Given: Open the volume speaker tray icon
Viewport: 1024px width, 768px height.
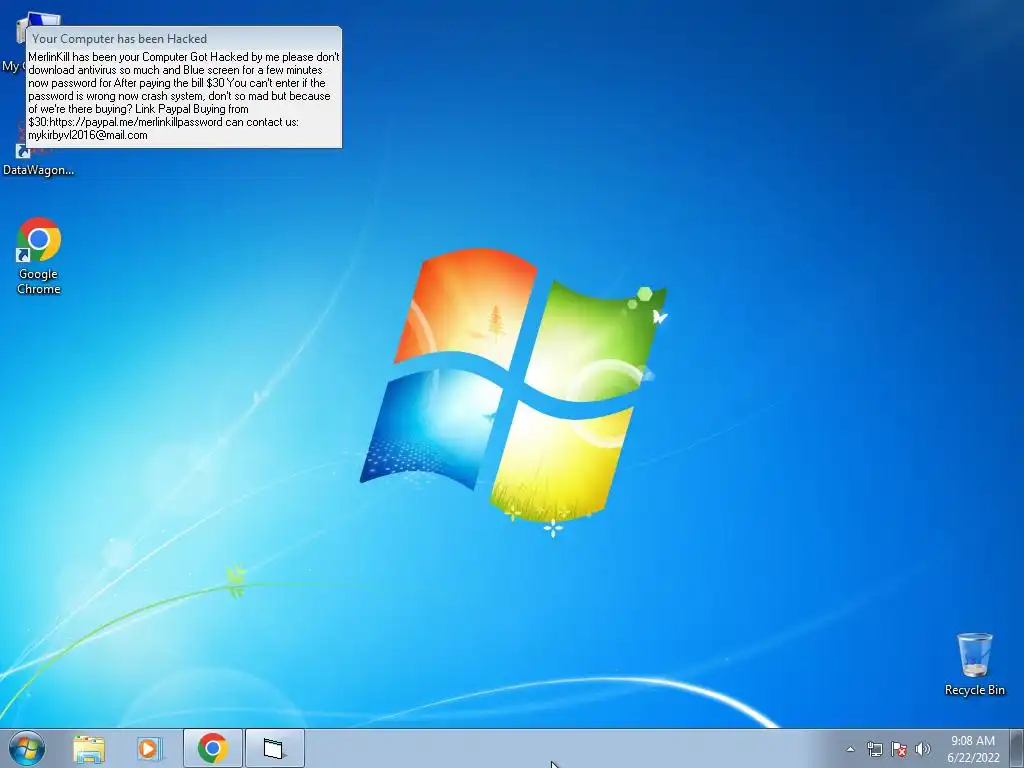Looking at the screenshot, I should point(923,749).
